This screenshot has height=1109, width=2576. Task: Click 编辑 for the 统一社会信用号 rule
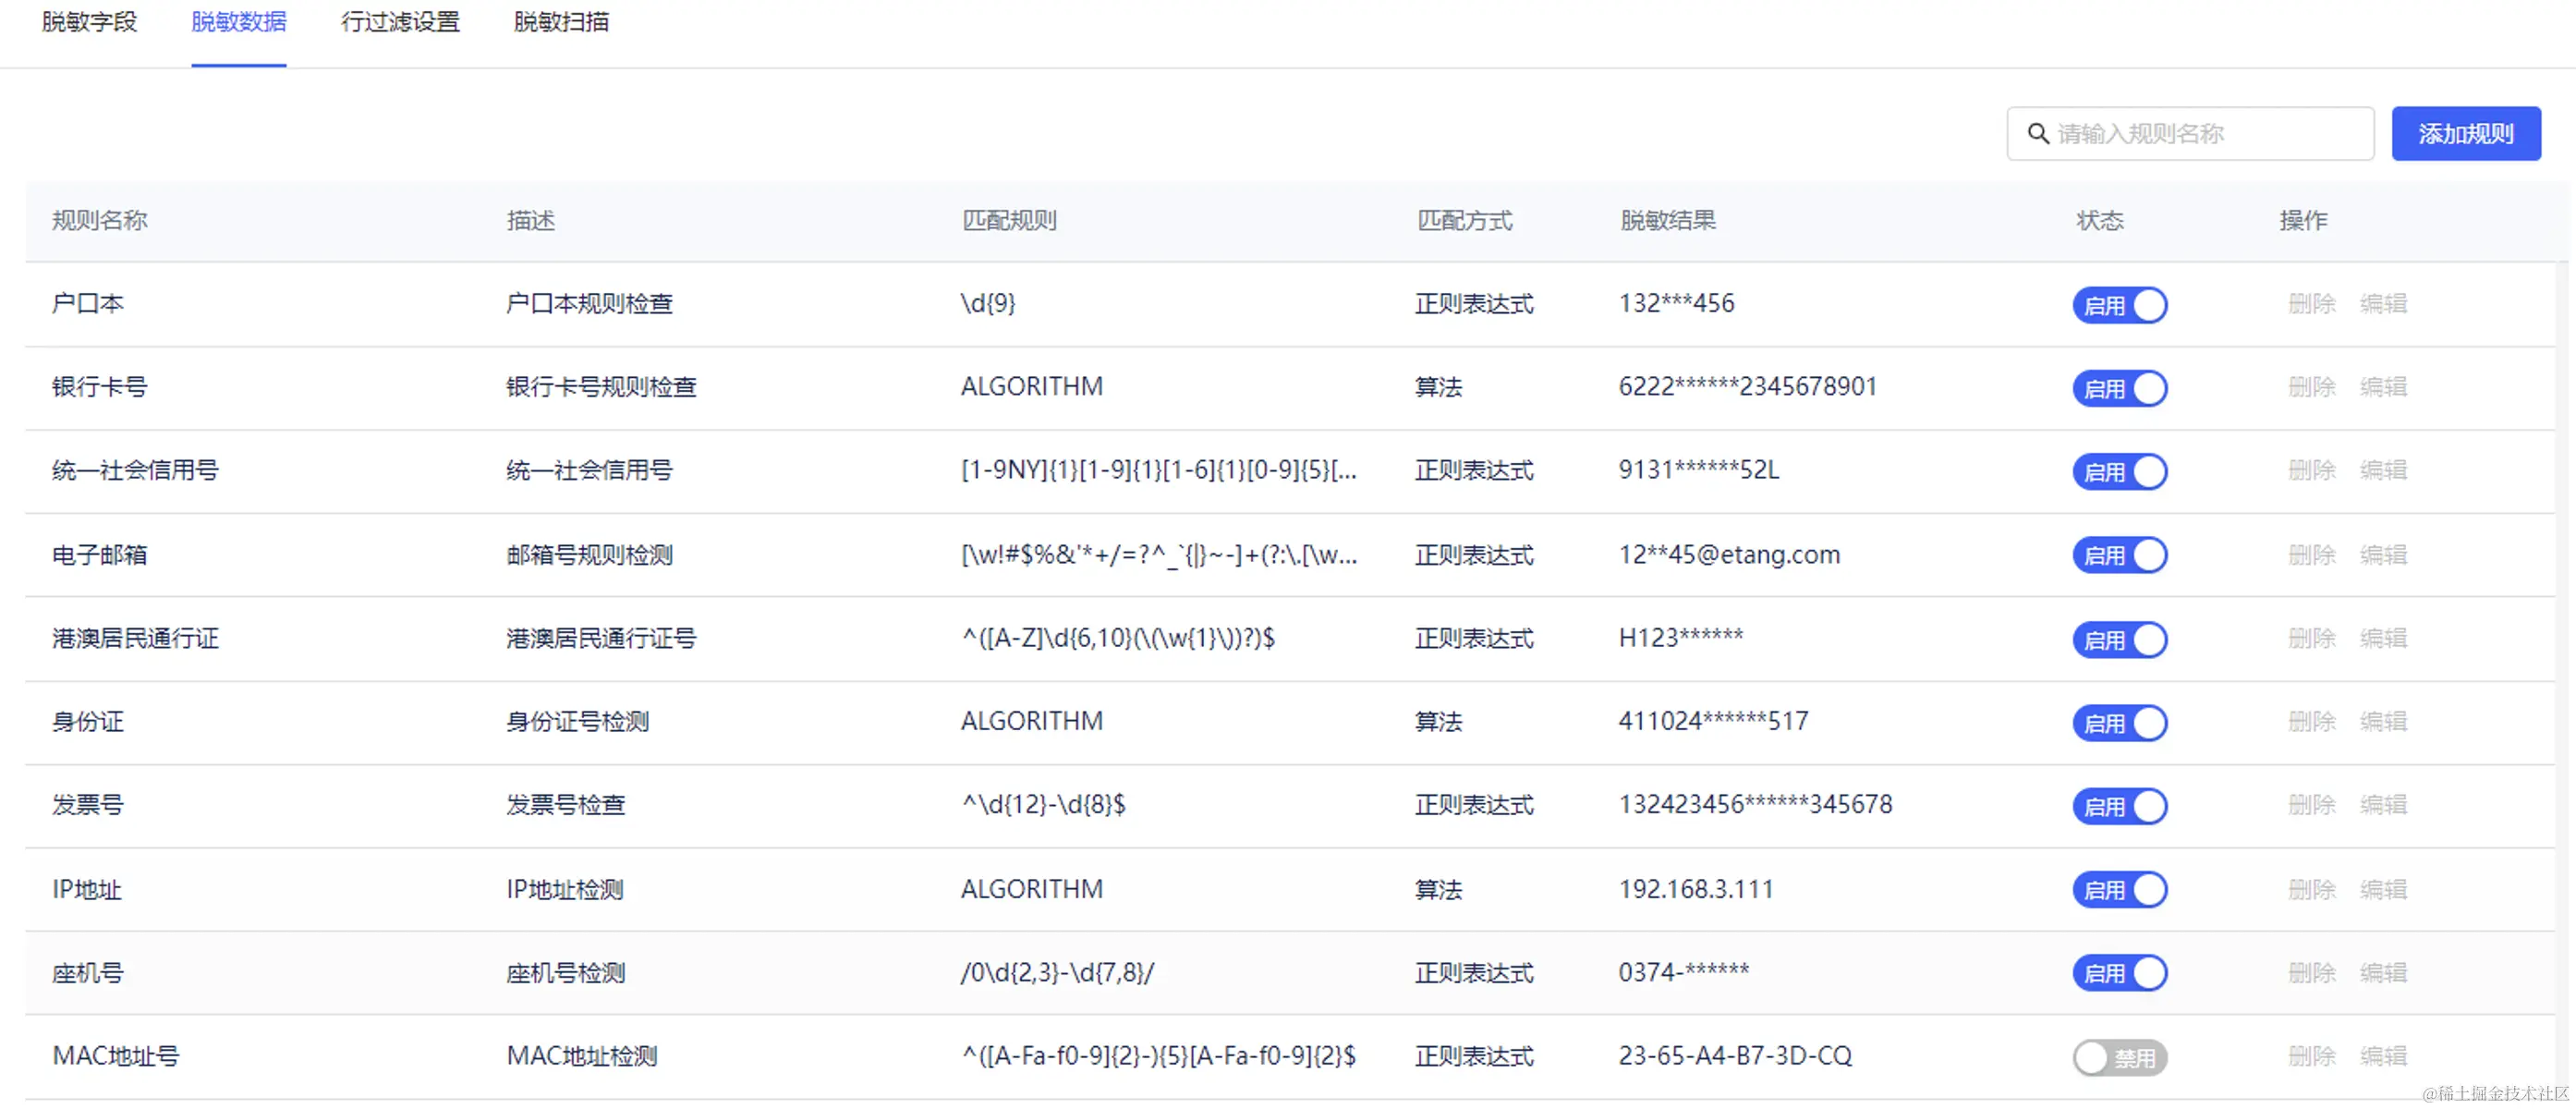point(2383,470)
